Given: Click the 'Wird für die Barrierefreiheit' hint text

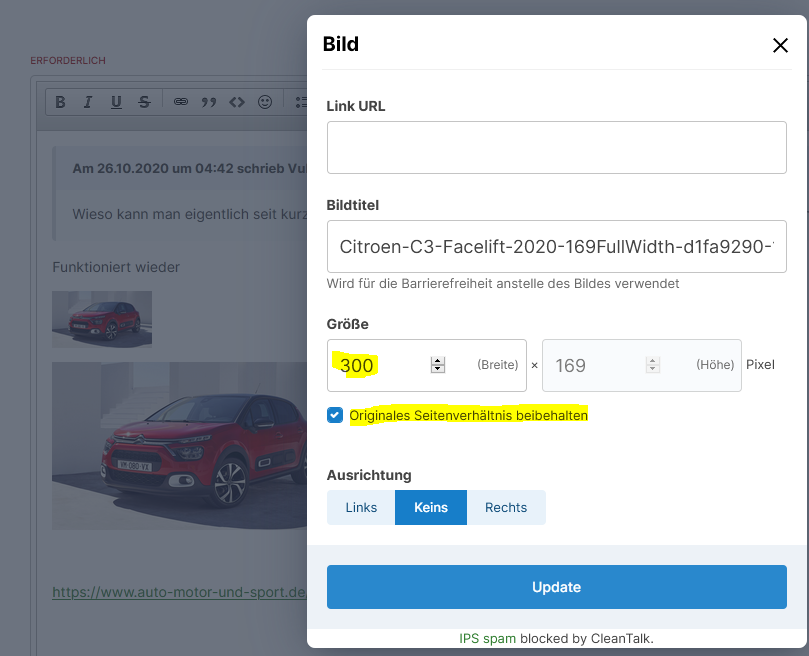Looking at the screenshot, I should pos(503,283).
